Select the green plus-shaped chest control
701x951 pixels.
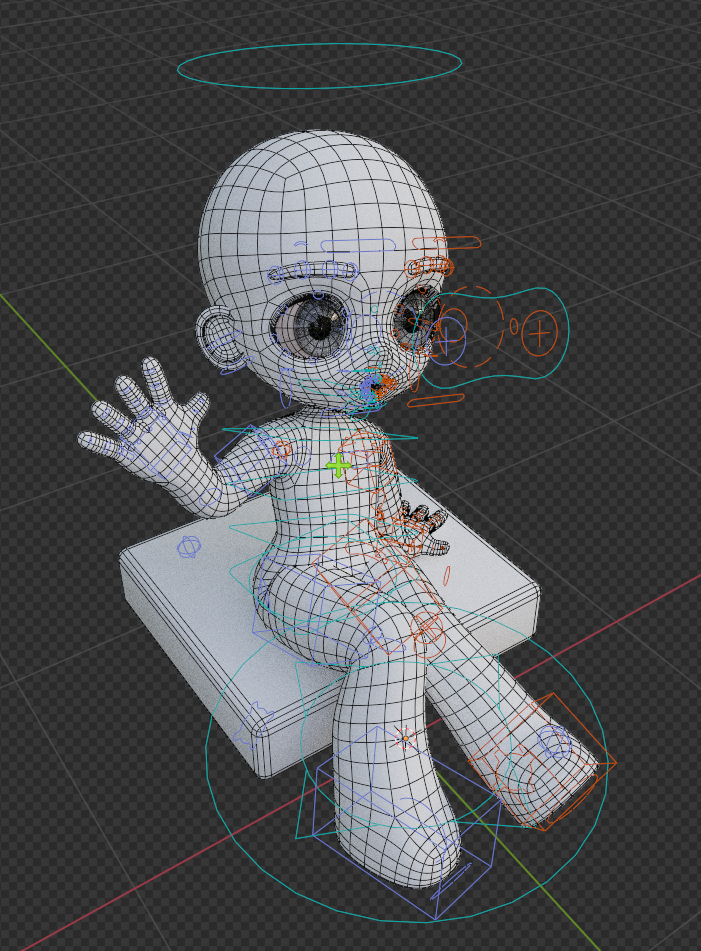(338, 466)
